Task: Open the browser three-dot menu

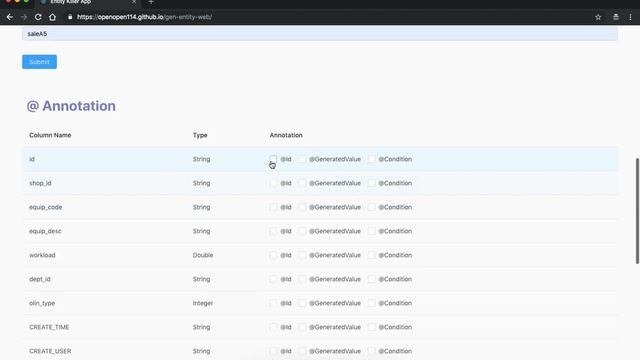Action: tap(630, 17)
